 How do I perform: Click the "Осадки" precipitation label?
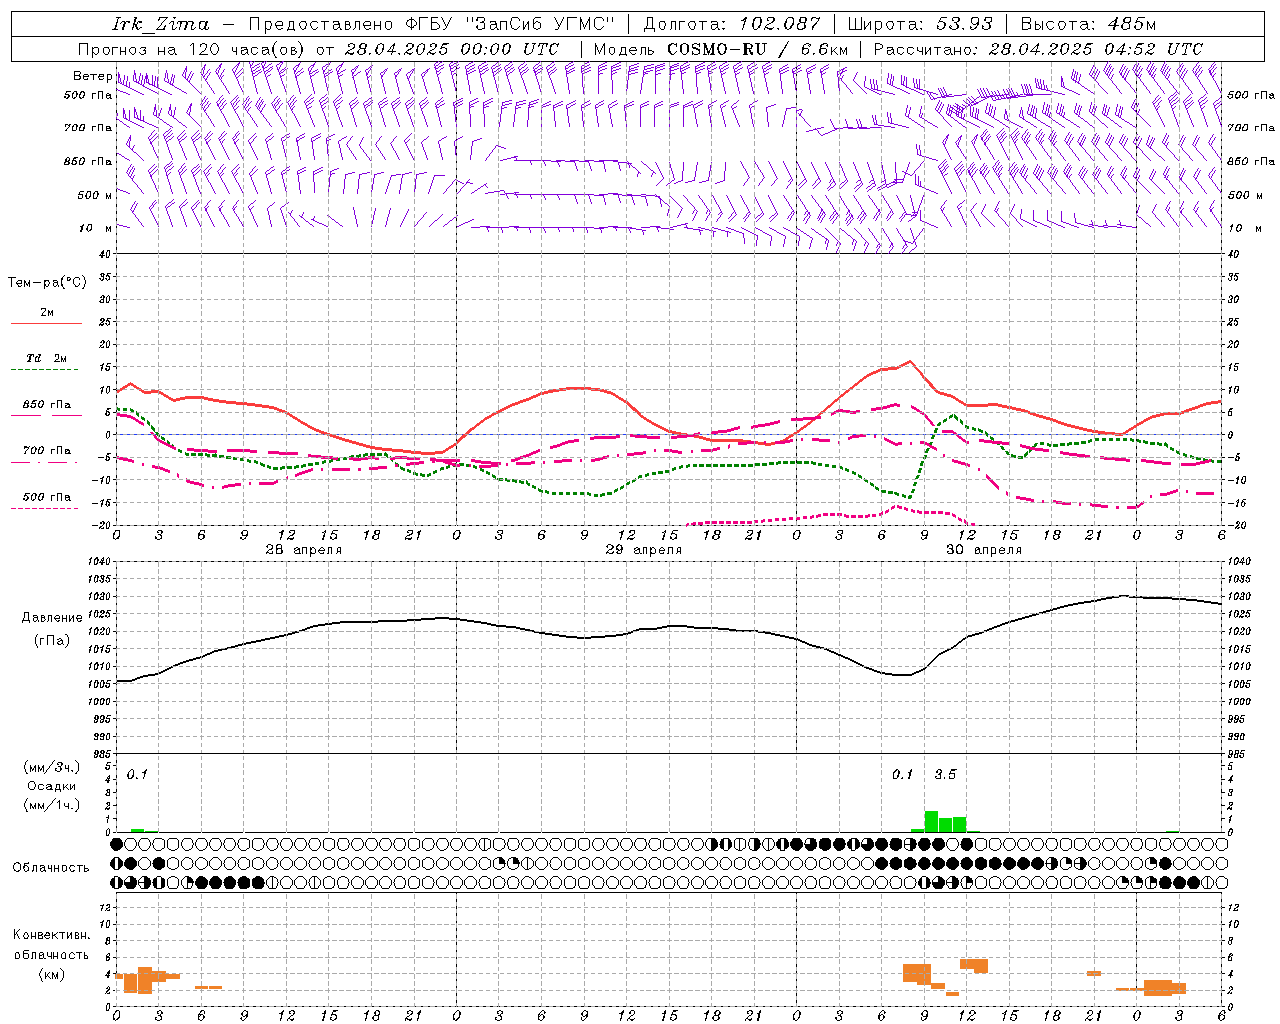(x=52, y=786)
